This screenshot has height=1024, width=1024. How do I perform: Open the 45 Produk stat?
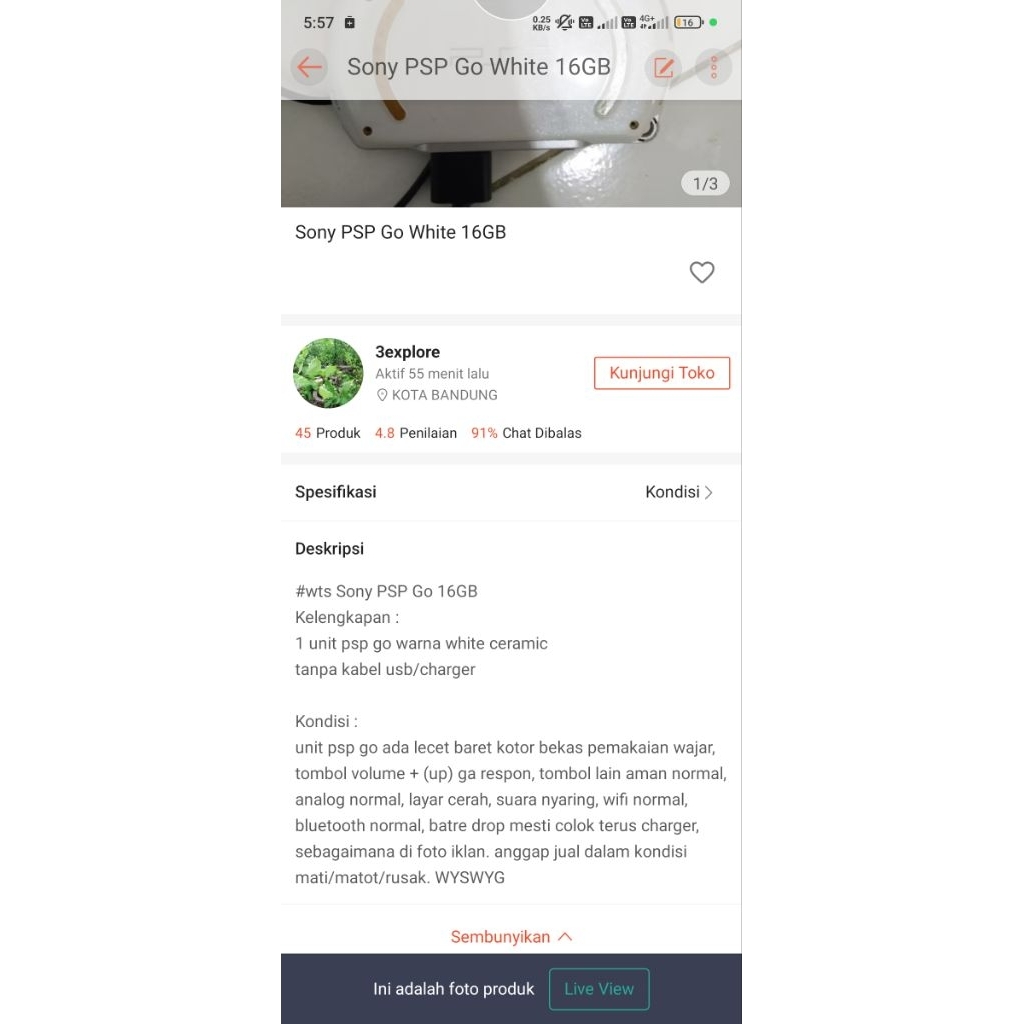tap(327, 433)
